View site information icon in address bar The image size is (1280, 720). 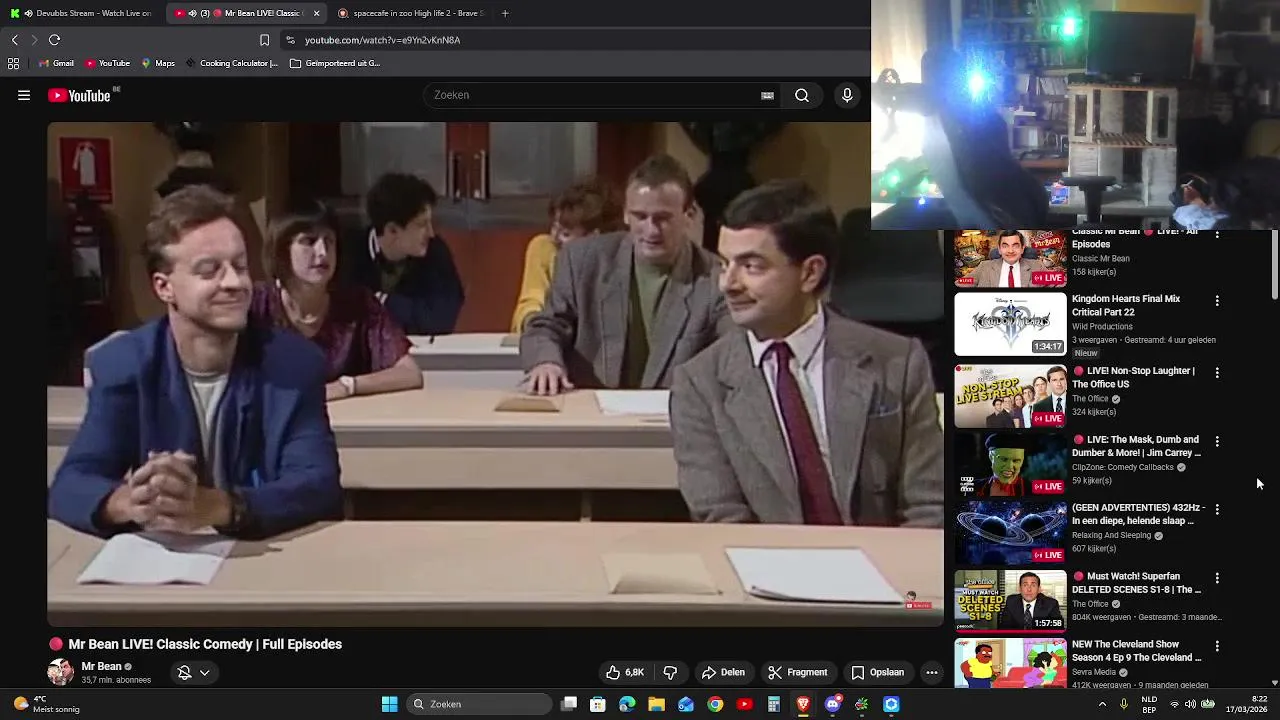pos(290,40)
